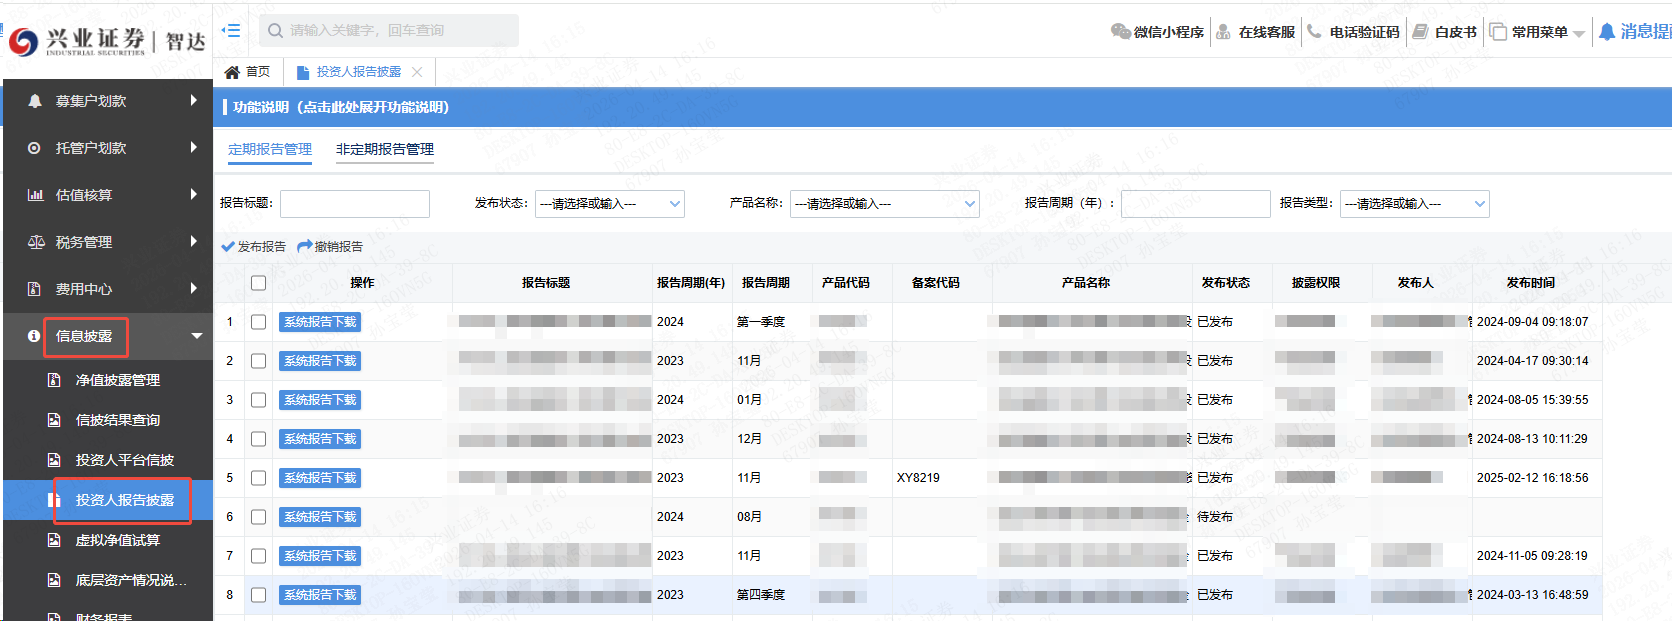The height and width of the screenshot is (621, 1672).
Task: Select the 投资人报告披露 page tab
Action: [x=359, y=72]
